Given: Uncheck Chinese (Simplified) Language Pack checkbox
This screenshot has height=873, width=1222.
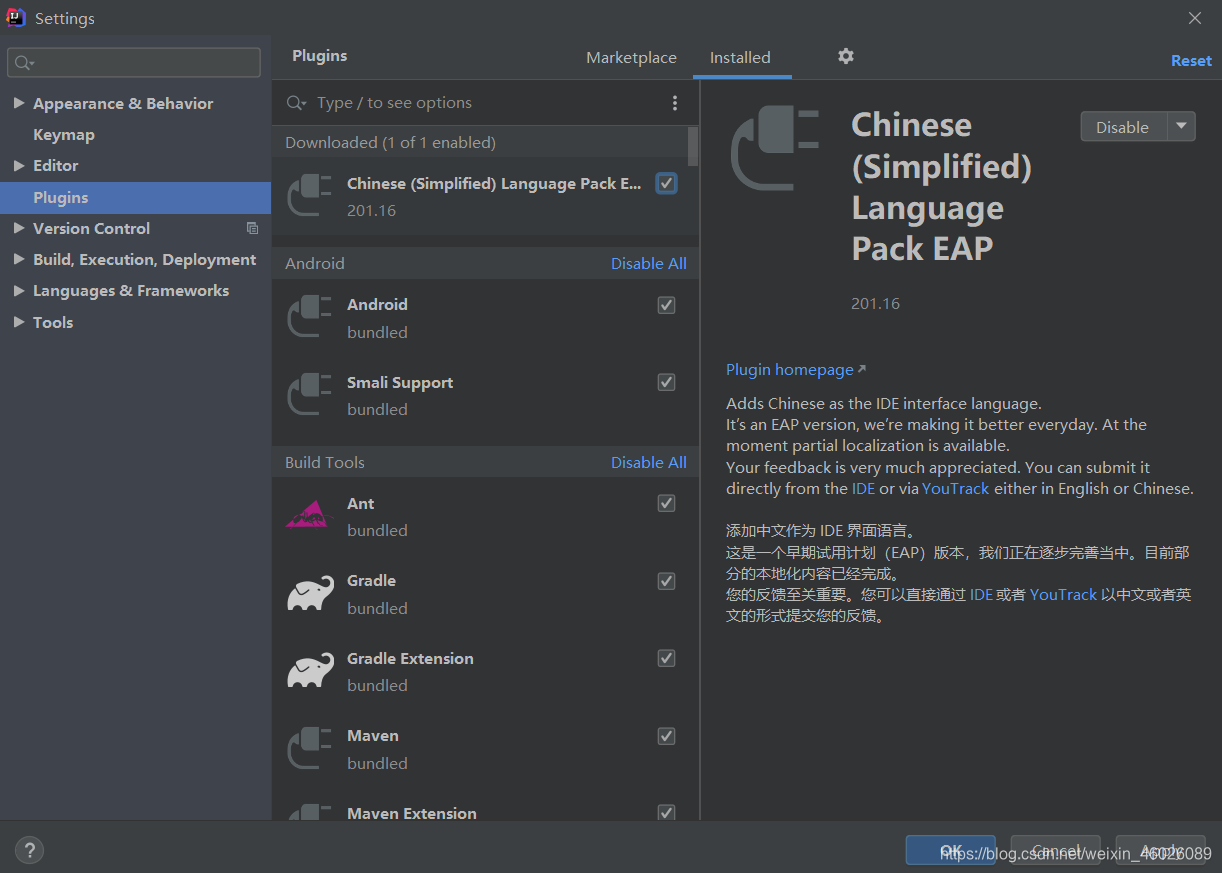Looking at the screenshot, I should (x=666, y=183).
